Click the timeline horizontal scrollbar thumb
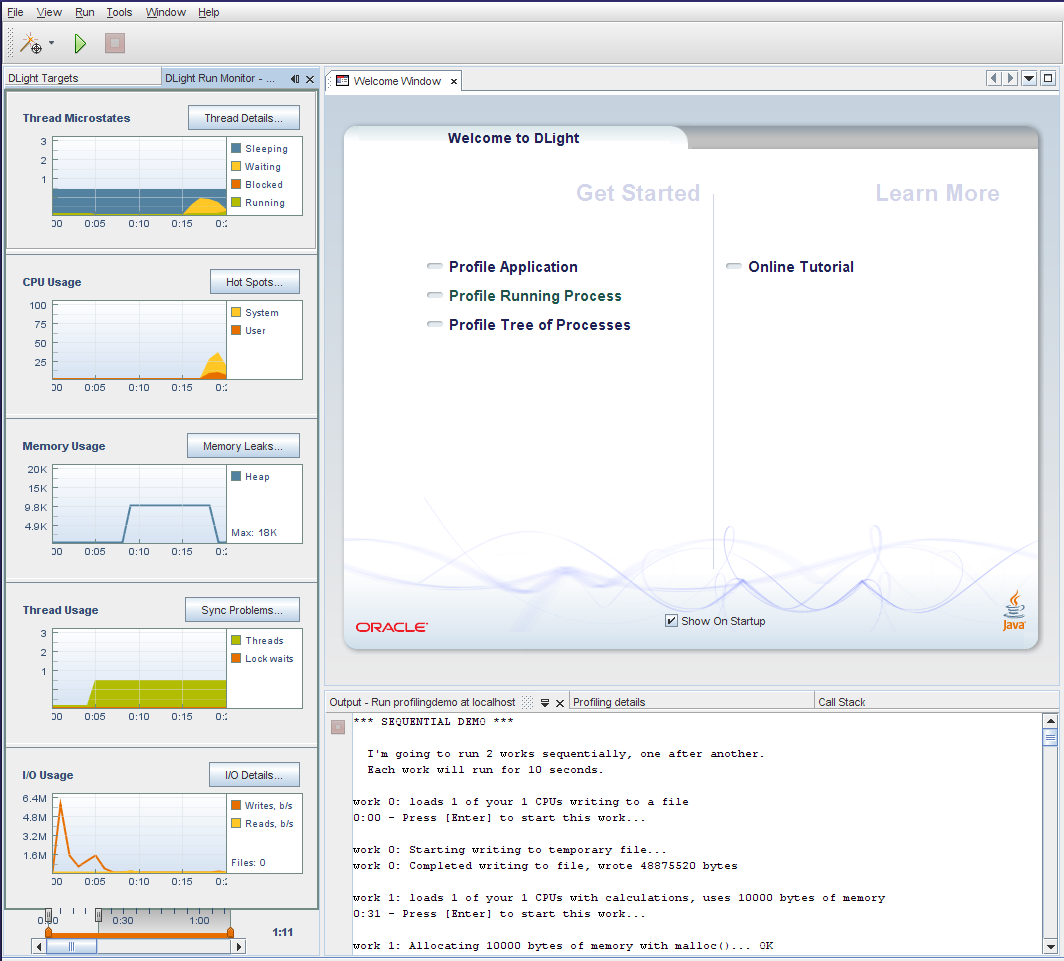Screen dimensions: 1064x961 coord(71,946)
